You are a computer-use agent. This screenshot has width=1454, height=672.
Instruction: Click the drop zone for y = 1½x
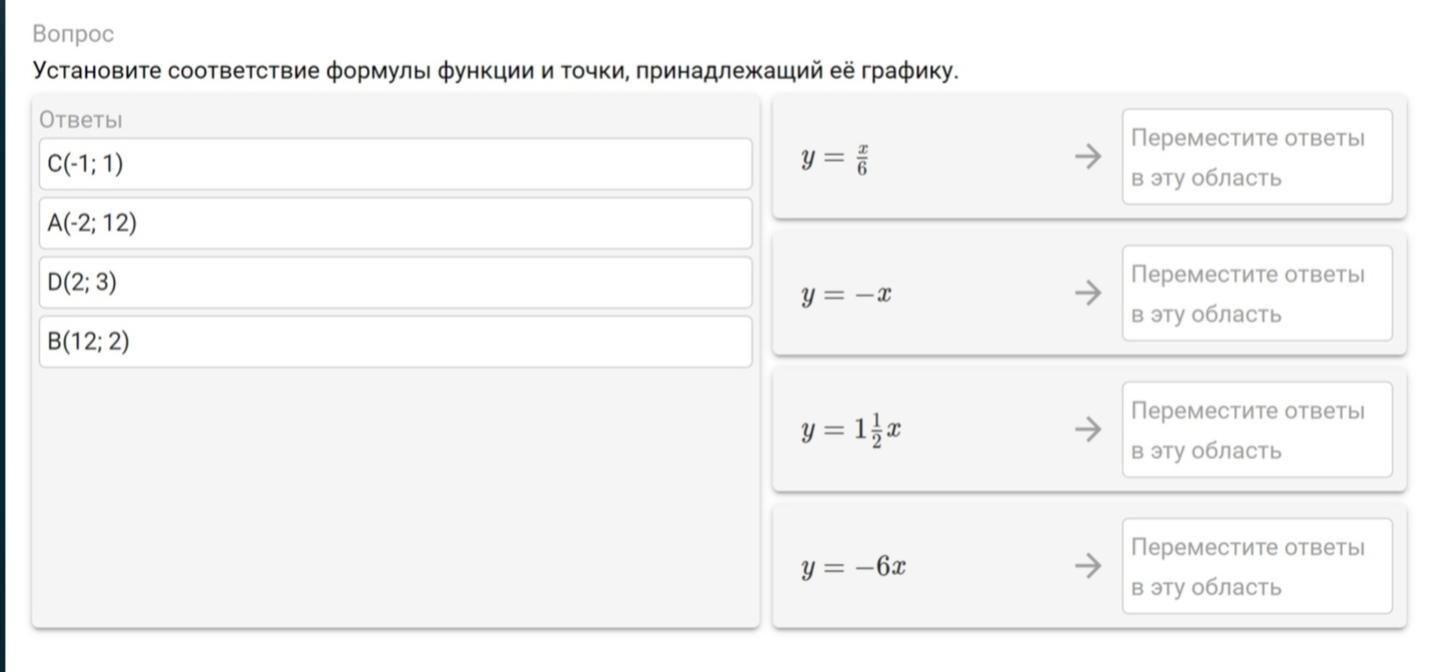[x=1256, y=430]
